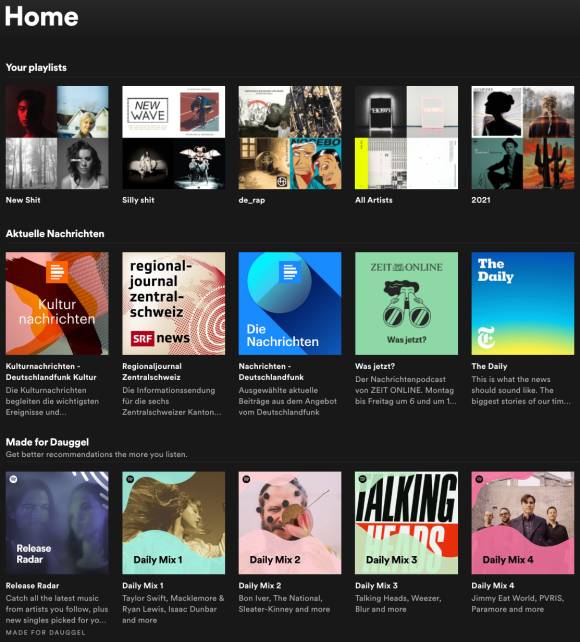Open the Daily Mix 4 cover
Screen dimensions: 580x642
[523, 523]
